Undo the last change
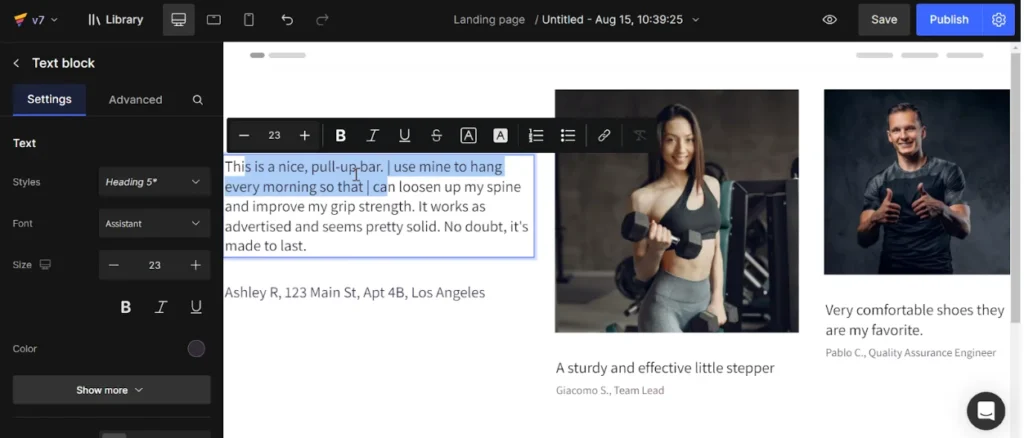This screenshot has width=1024, height=438. [287, 20]
